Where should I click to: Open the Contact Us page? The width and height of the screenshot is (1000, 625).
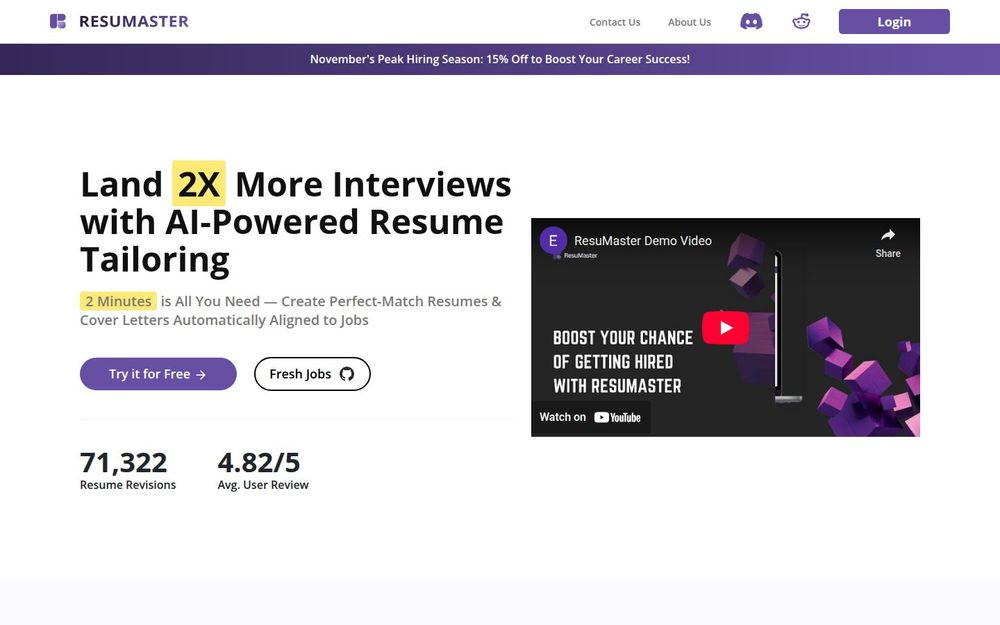pyautogui.click(x=615, y=22)
